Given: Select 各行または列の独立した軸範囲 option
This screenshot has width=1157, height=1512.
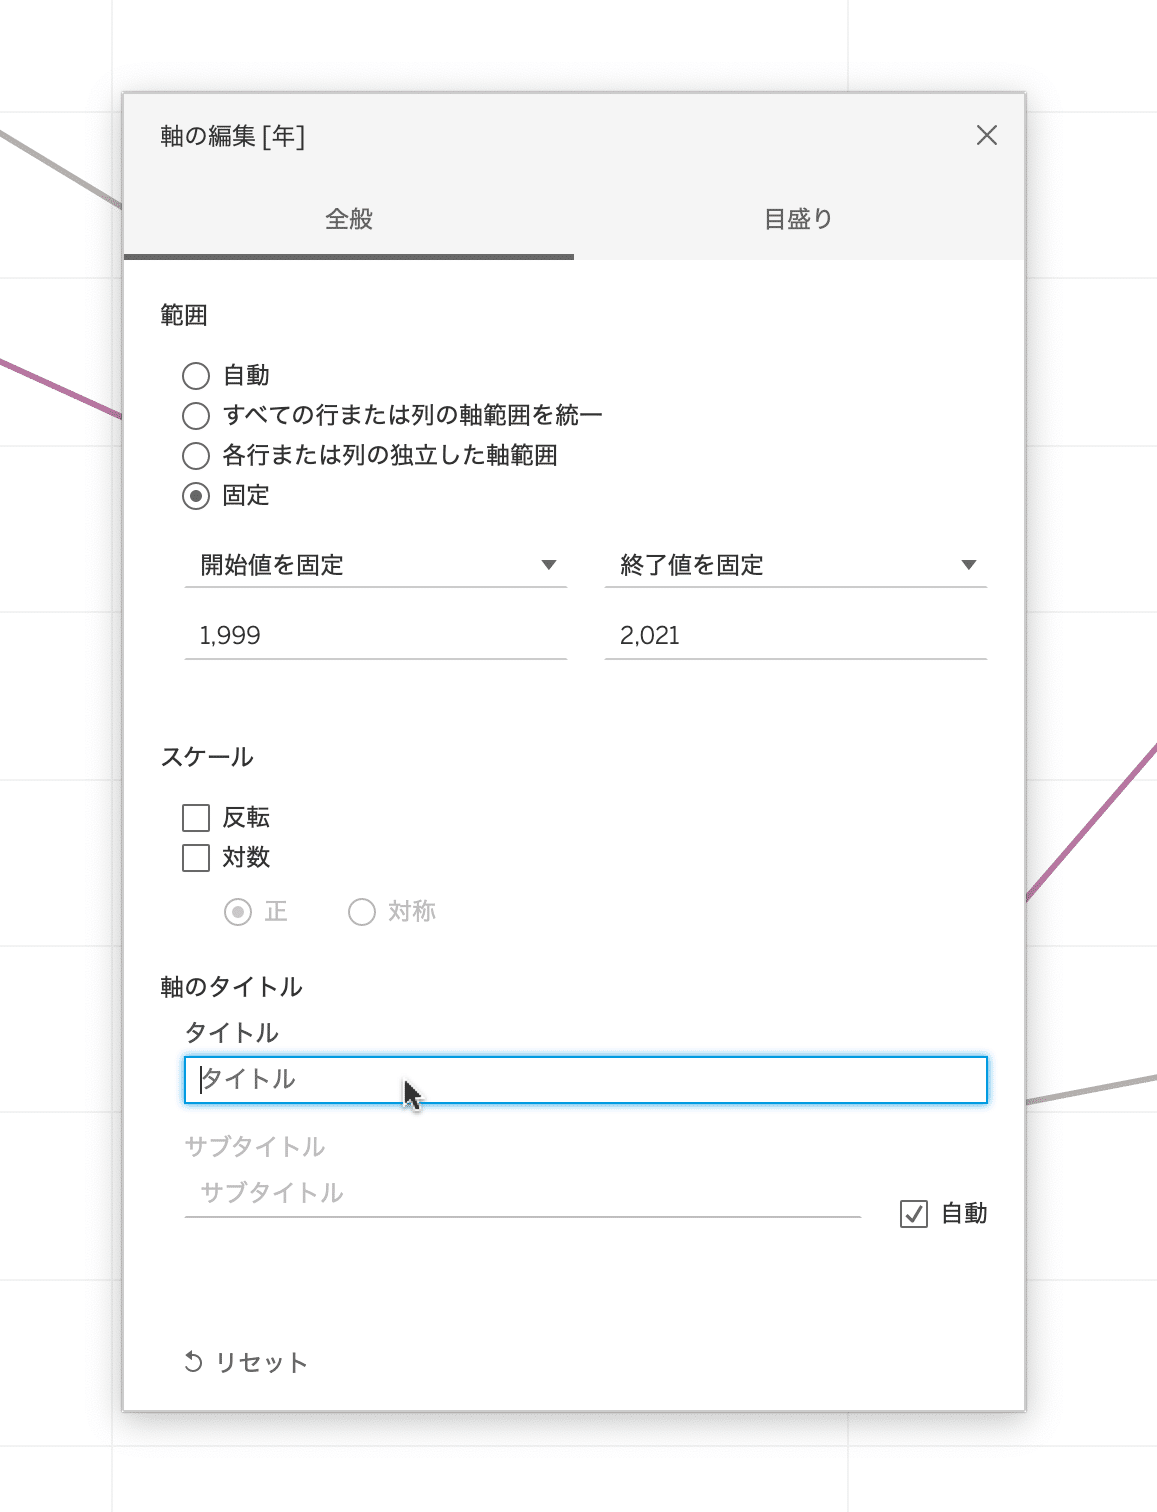Looking at the screenshot, I should point(196,455).
